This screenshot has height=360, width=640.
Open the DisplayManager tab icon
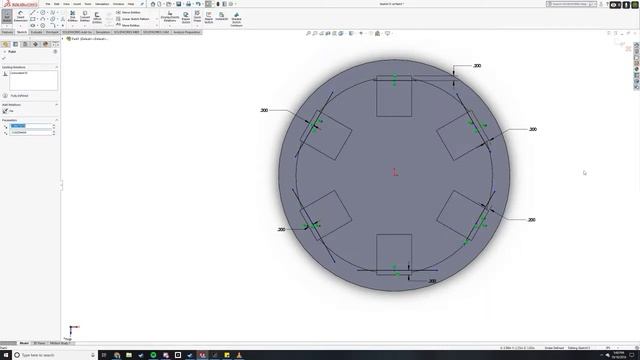pos(45,44)
